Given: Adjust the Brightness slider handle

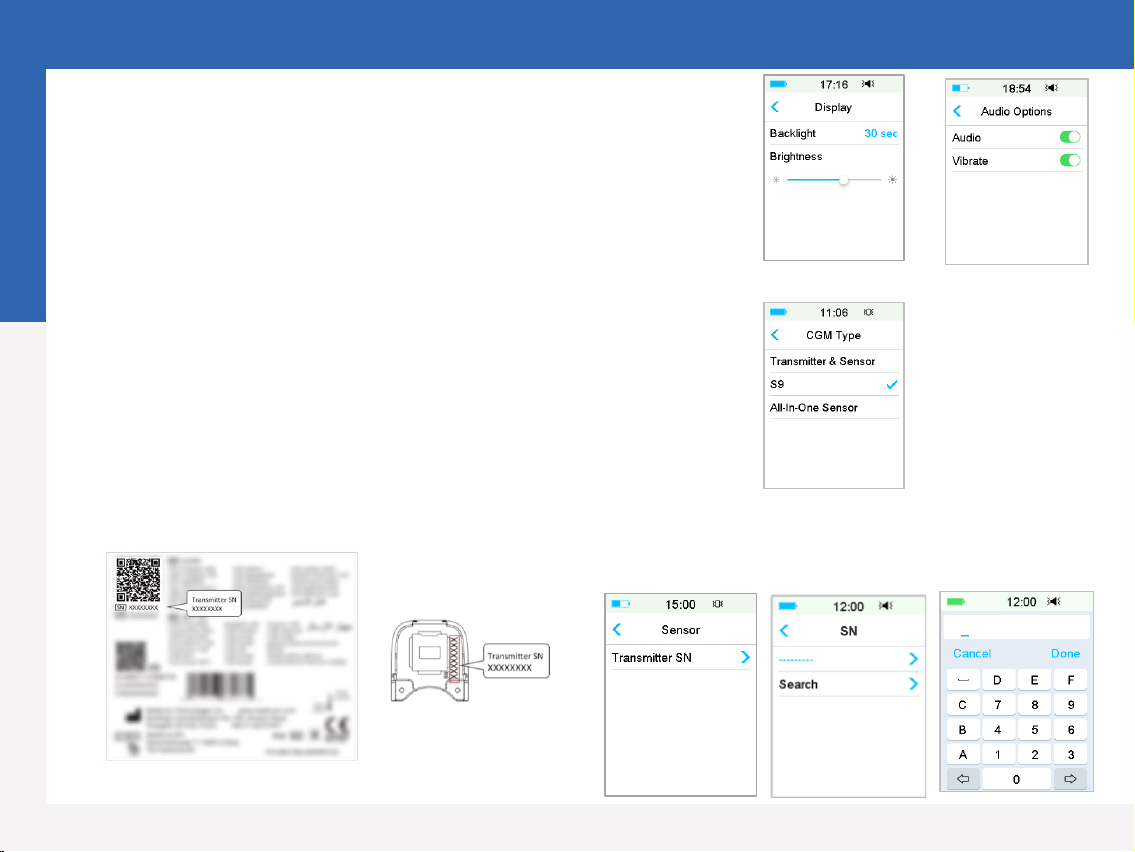Looking at the screenshot, I should (x=843, y=180).
